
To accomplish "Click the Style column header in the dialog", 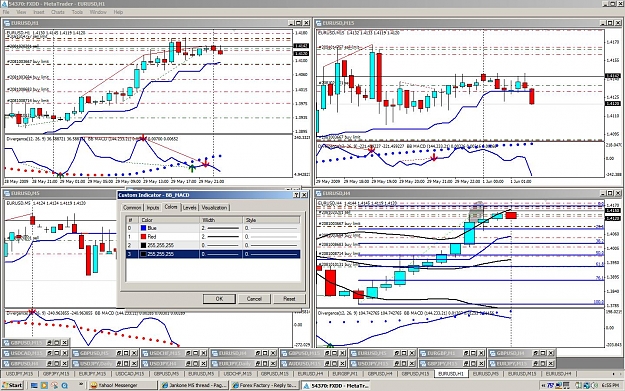I will click(x=271, y=220).
